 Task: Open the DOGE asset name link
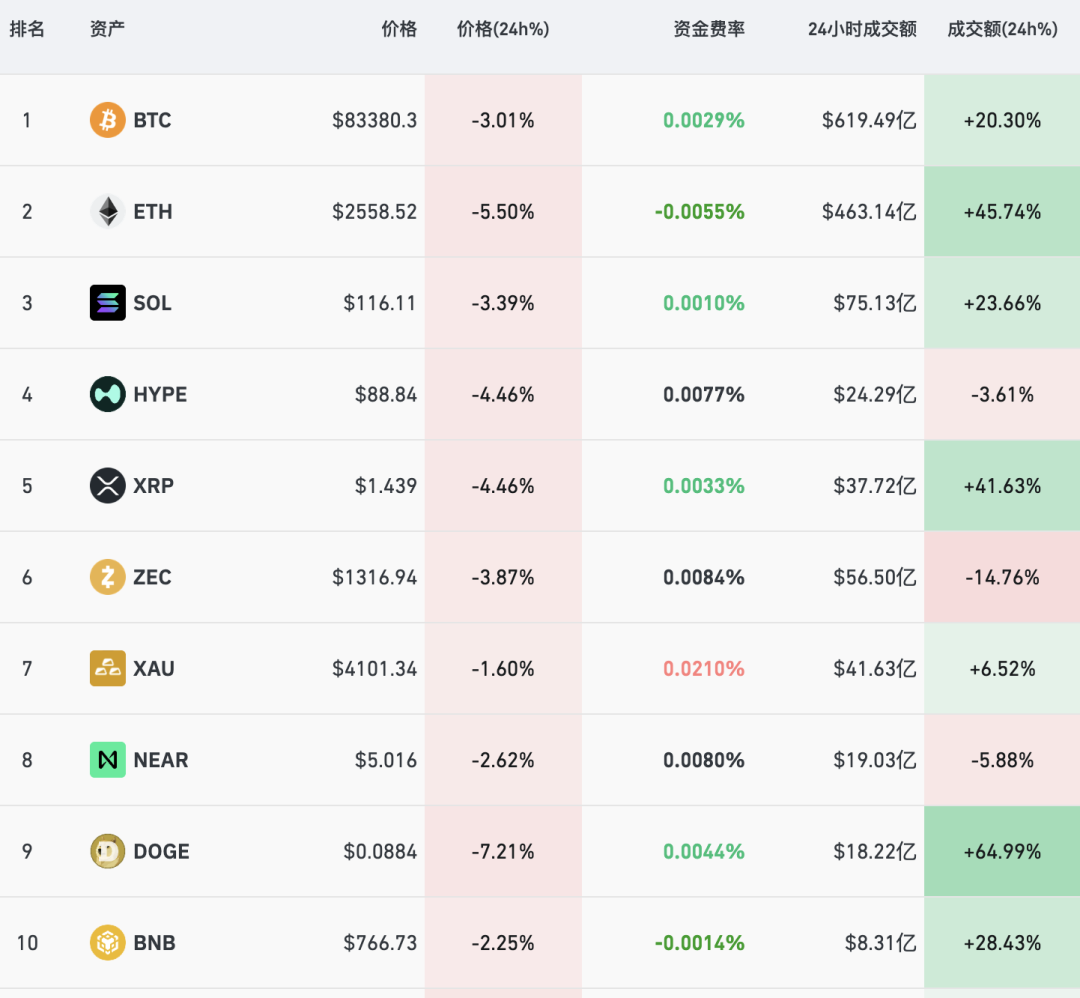[161, 851]
